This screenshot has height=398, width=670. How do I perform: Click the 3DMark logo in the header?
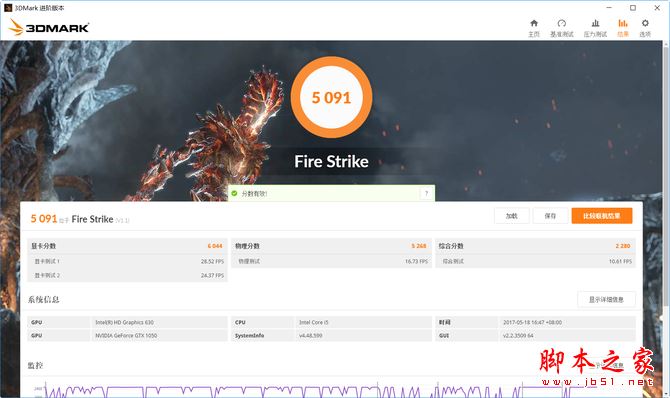click(49, 28)
